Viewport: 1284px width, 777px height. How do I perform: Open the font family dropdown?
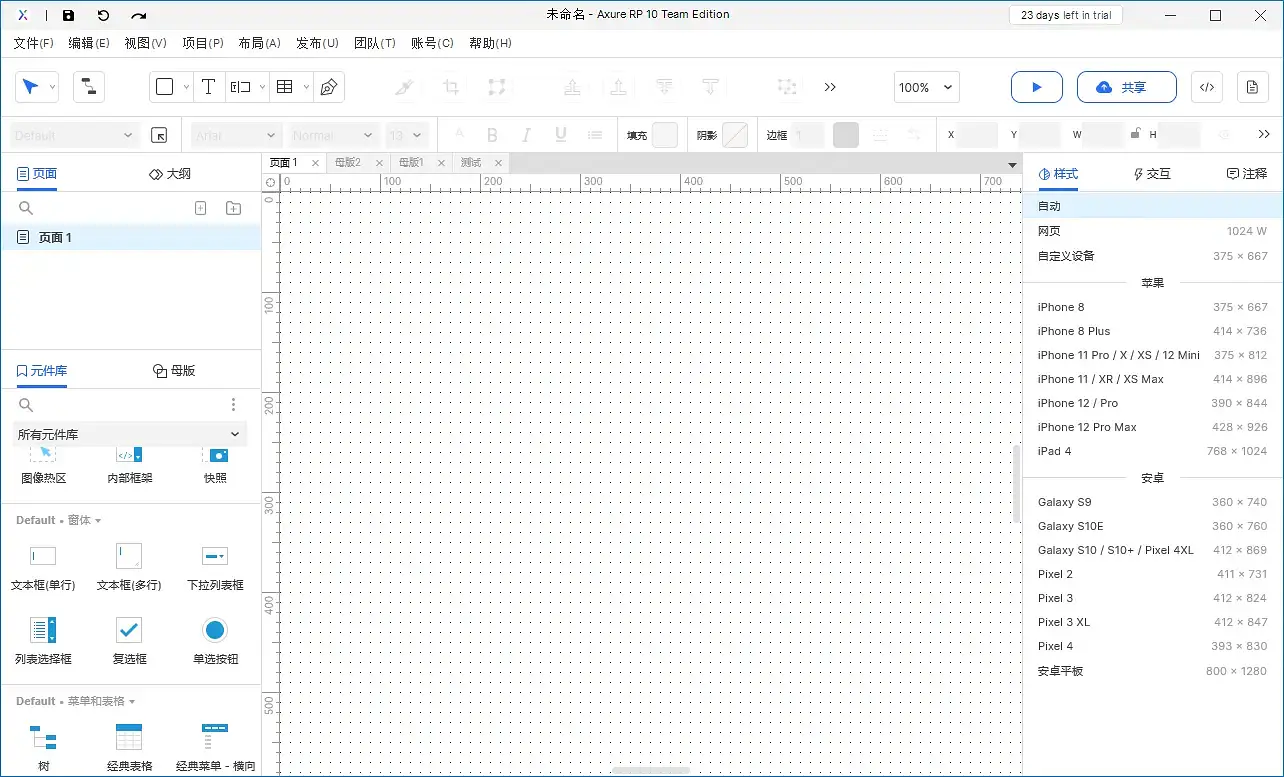tap(235, 134)
